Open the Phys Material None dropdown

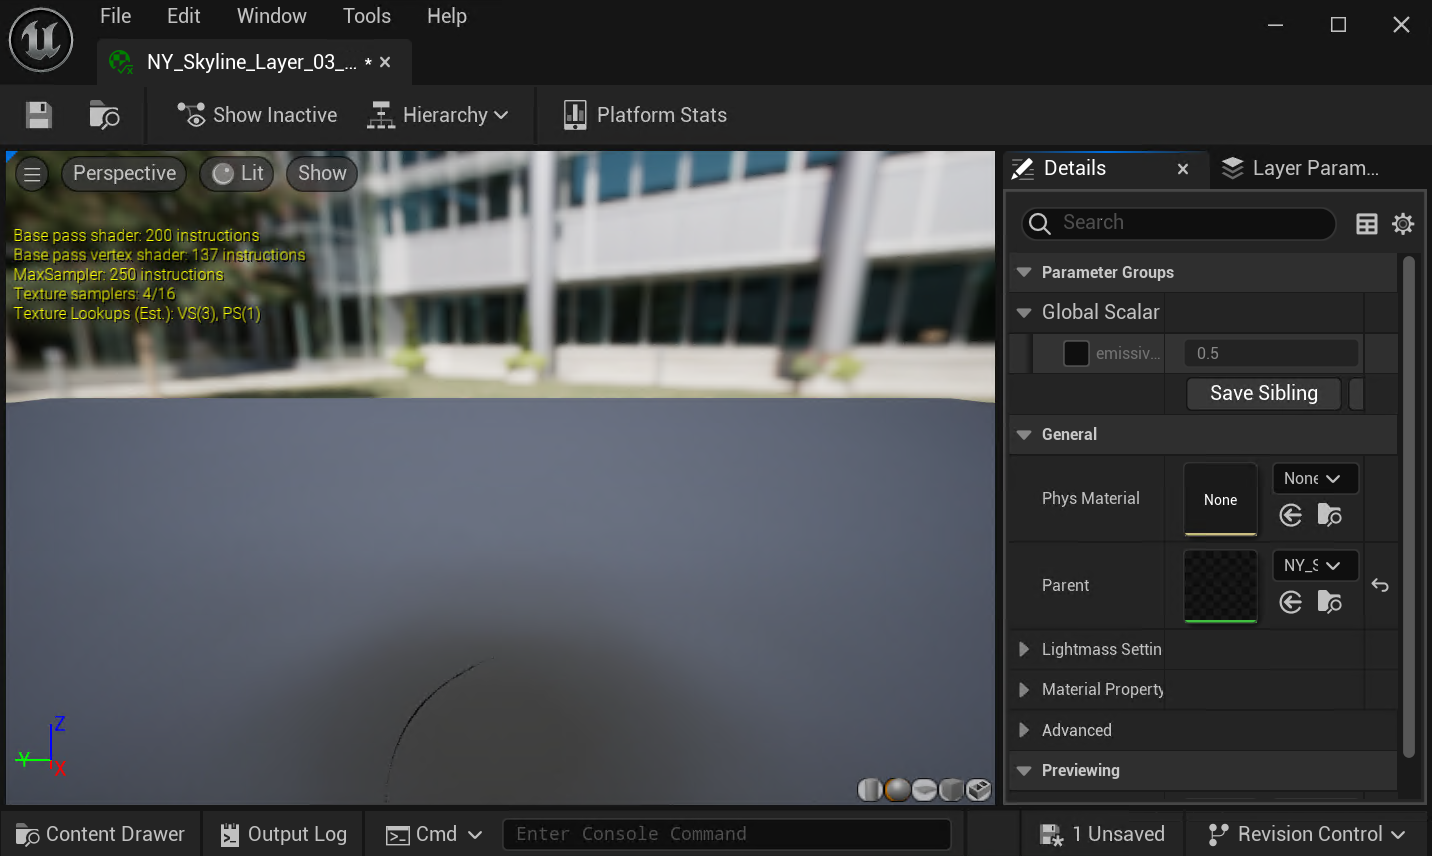pyautogui.click(x=1314, y=479)
